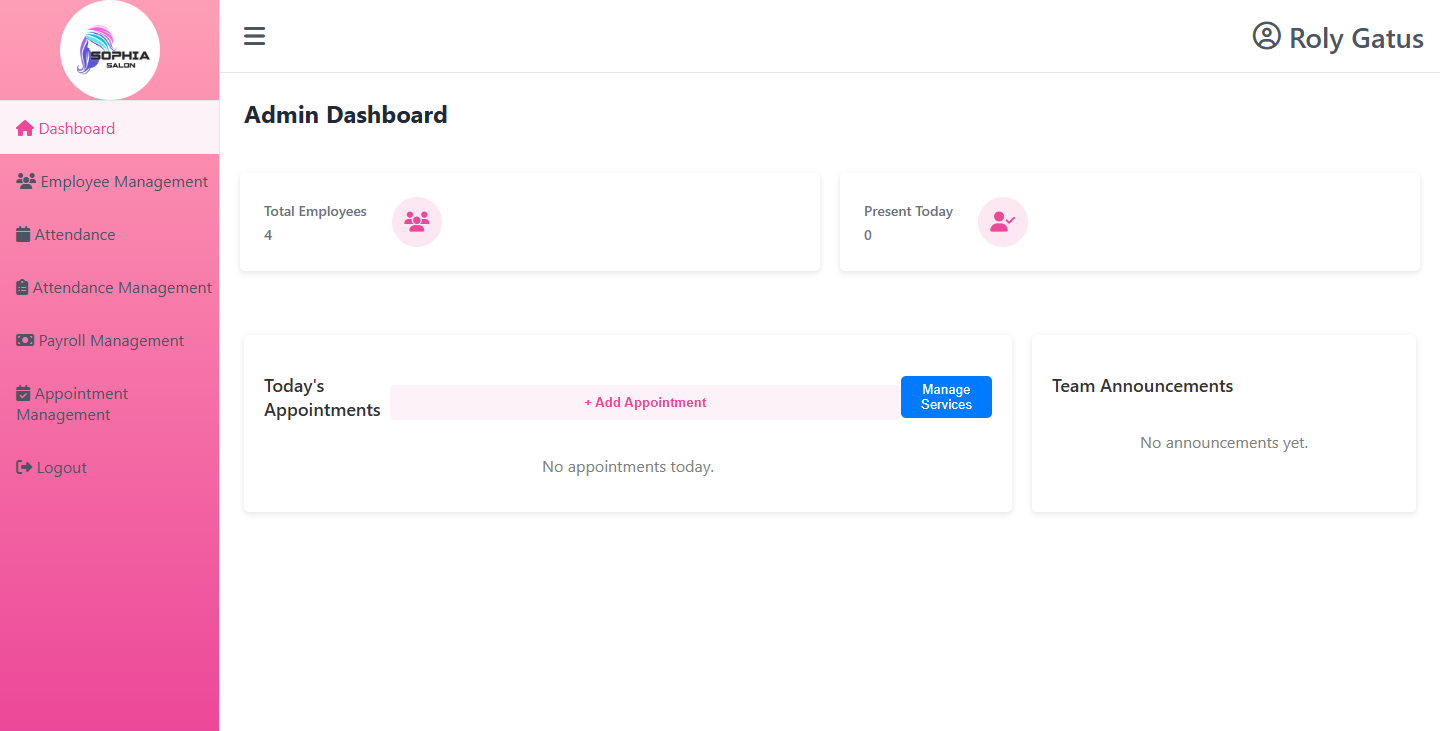The width and height of the screenshot is (1440, 731).
Task: Click the Dashboard home icon
Action: coord(25,128)
